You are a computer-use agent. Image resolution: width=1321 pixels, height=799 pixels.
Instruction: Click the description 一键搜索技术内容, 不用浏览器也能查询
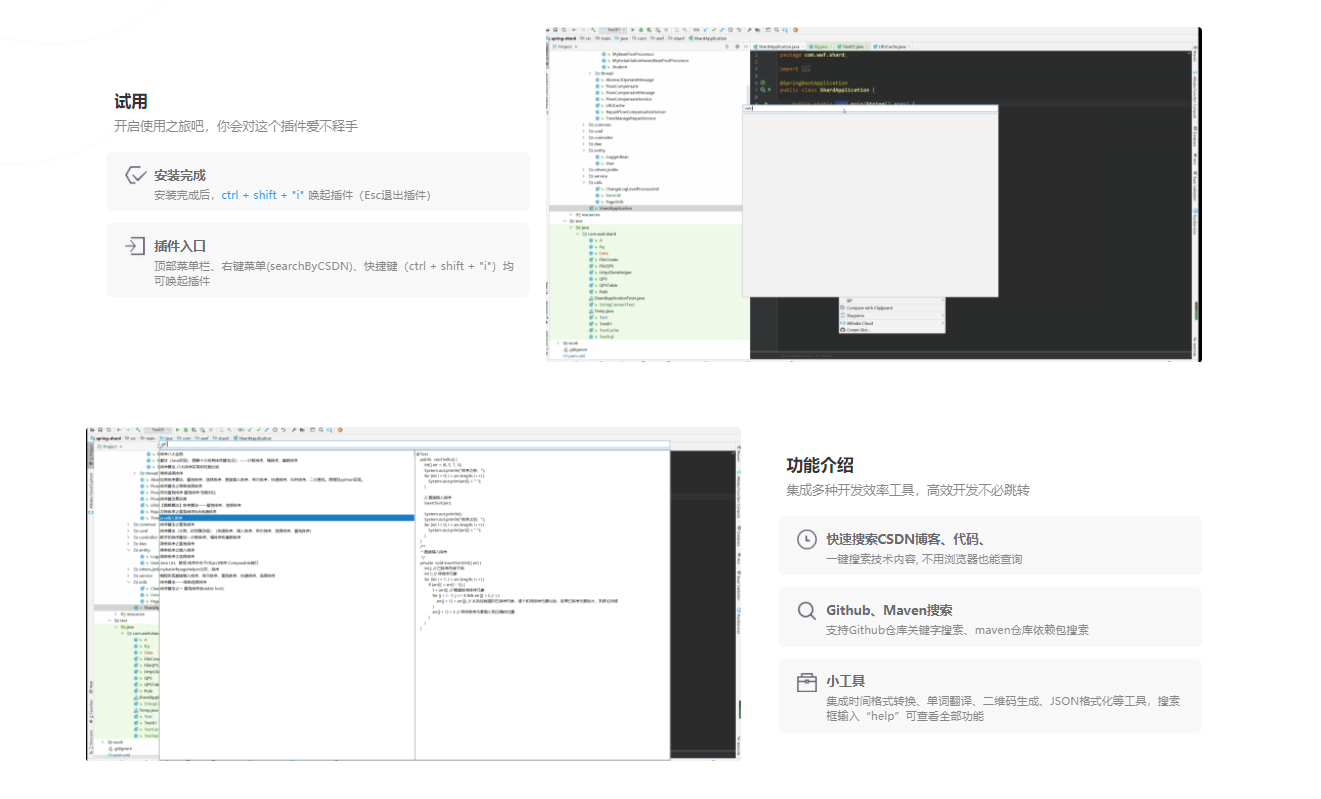924,559
